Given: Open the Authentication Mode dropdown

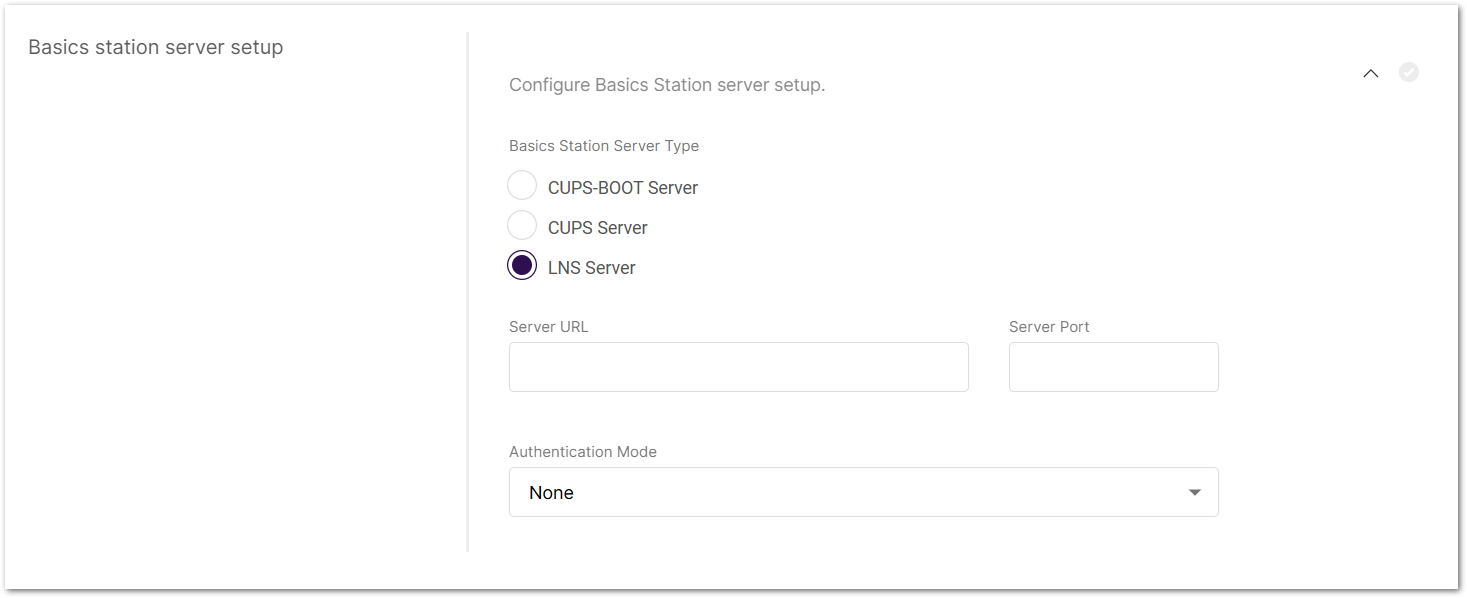Looking at the screenshot, I should (863, 492).
